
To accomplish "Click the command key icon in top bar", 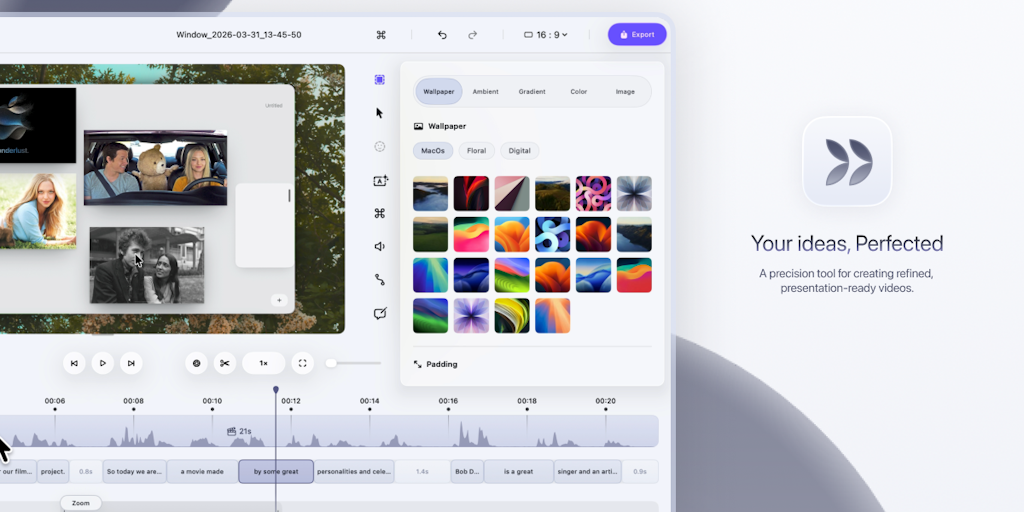I will point(381,35).
